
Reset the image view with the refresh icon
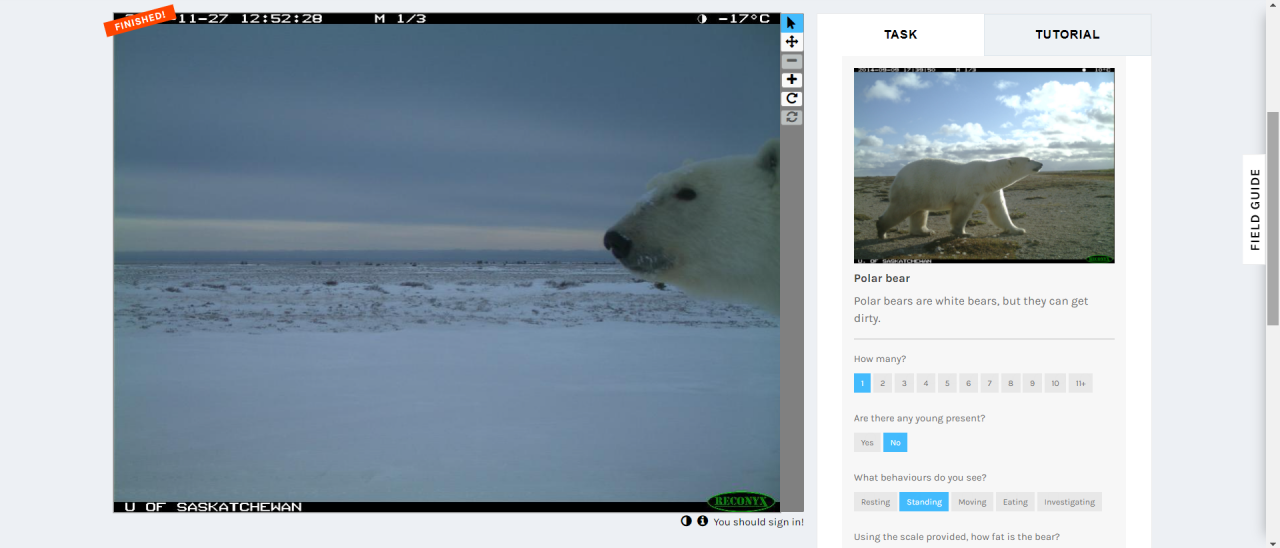point(792,117)
